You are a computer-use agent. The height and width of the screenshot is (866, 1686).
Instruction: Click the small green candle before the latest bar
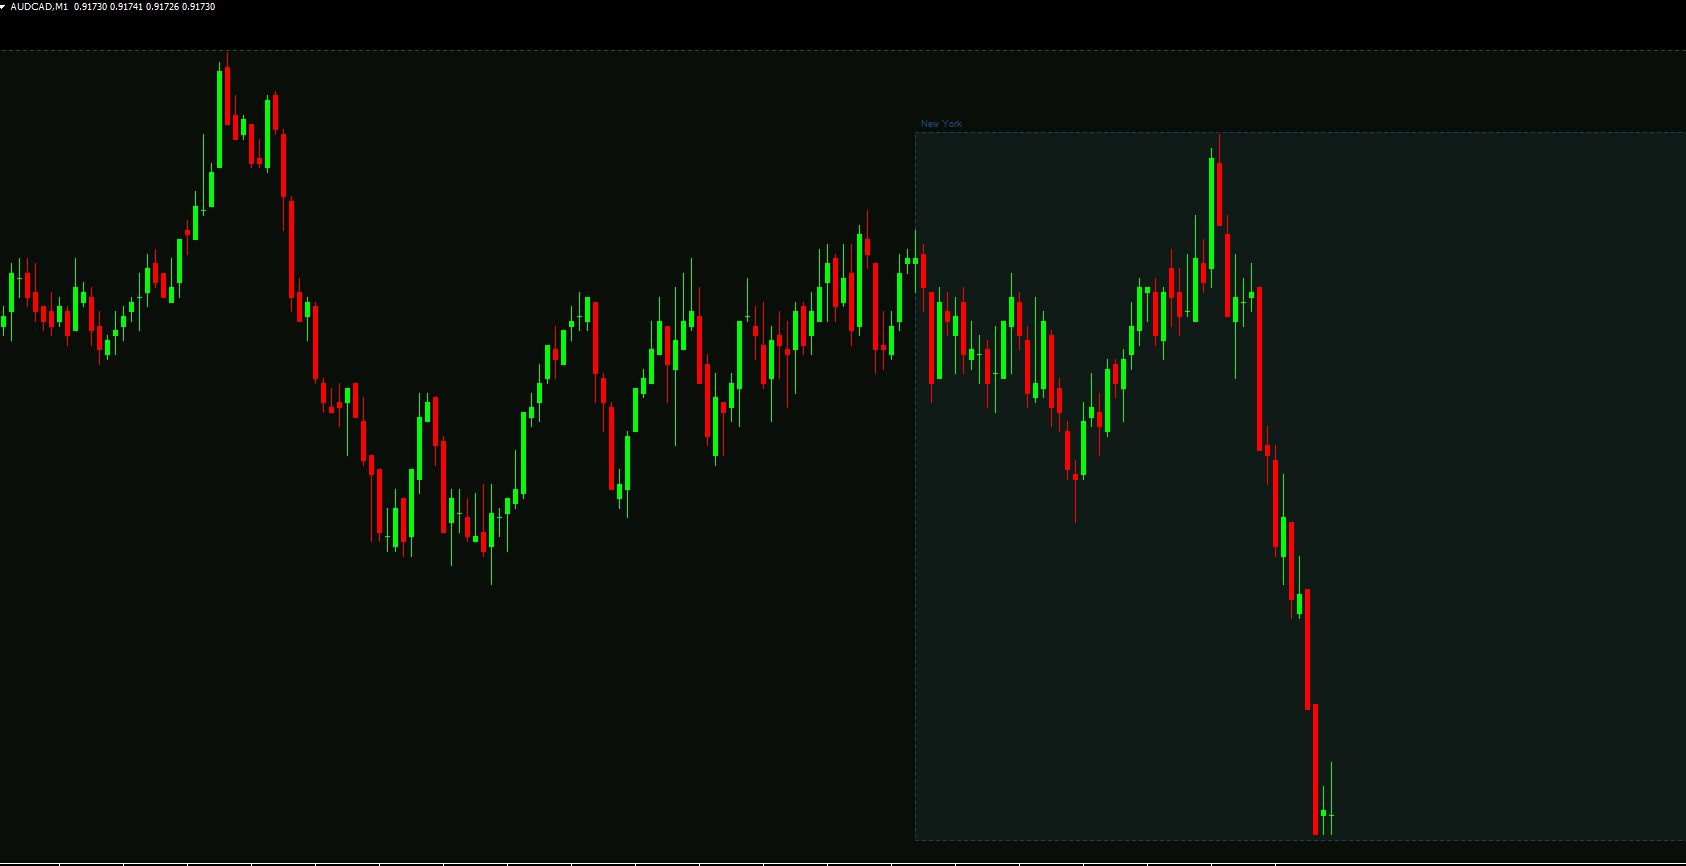pyautogui.click(x=1323, y=813)
